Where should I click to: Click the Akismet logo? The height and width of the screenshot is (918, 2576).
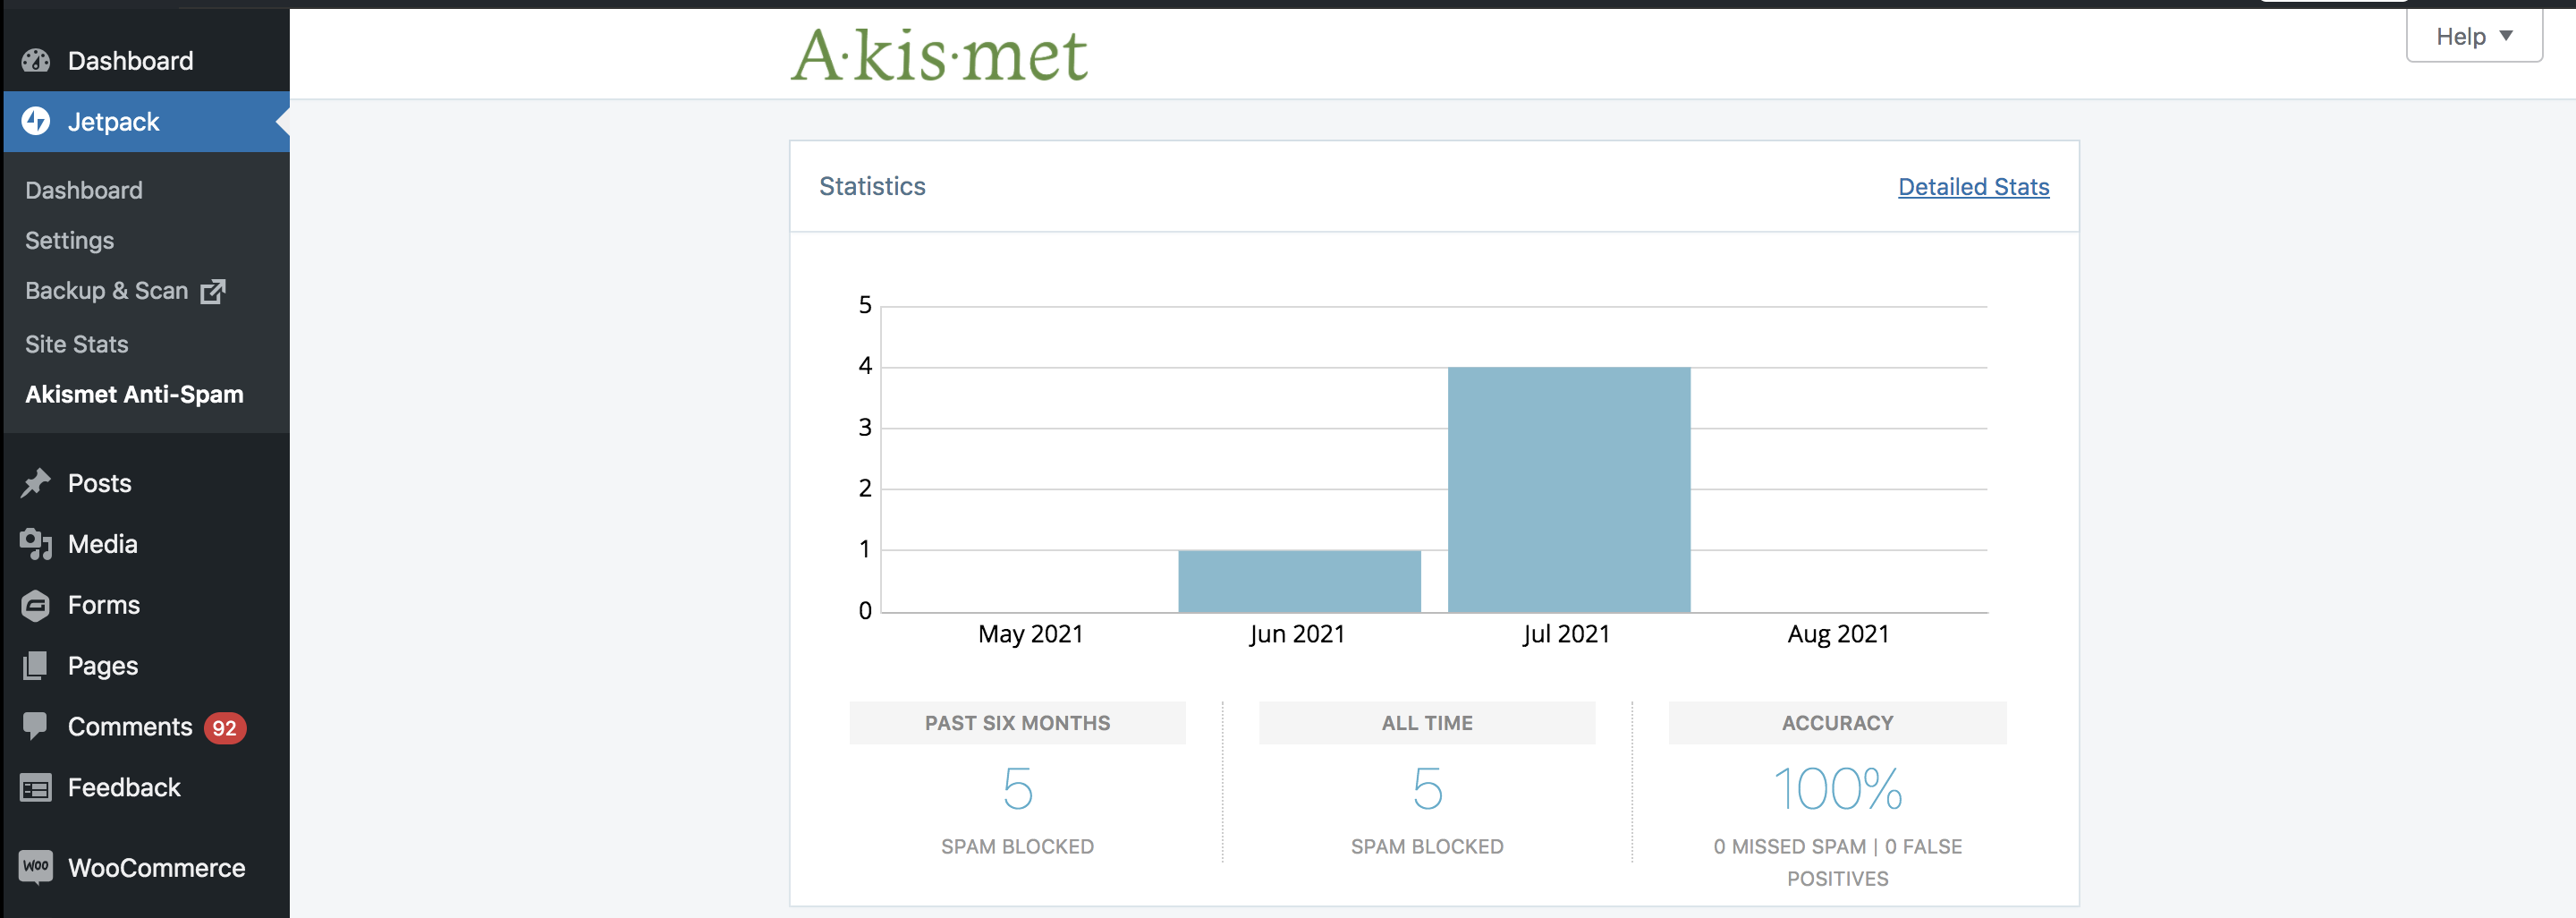[x=938, y=52]
